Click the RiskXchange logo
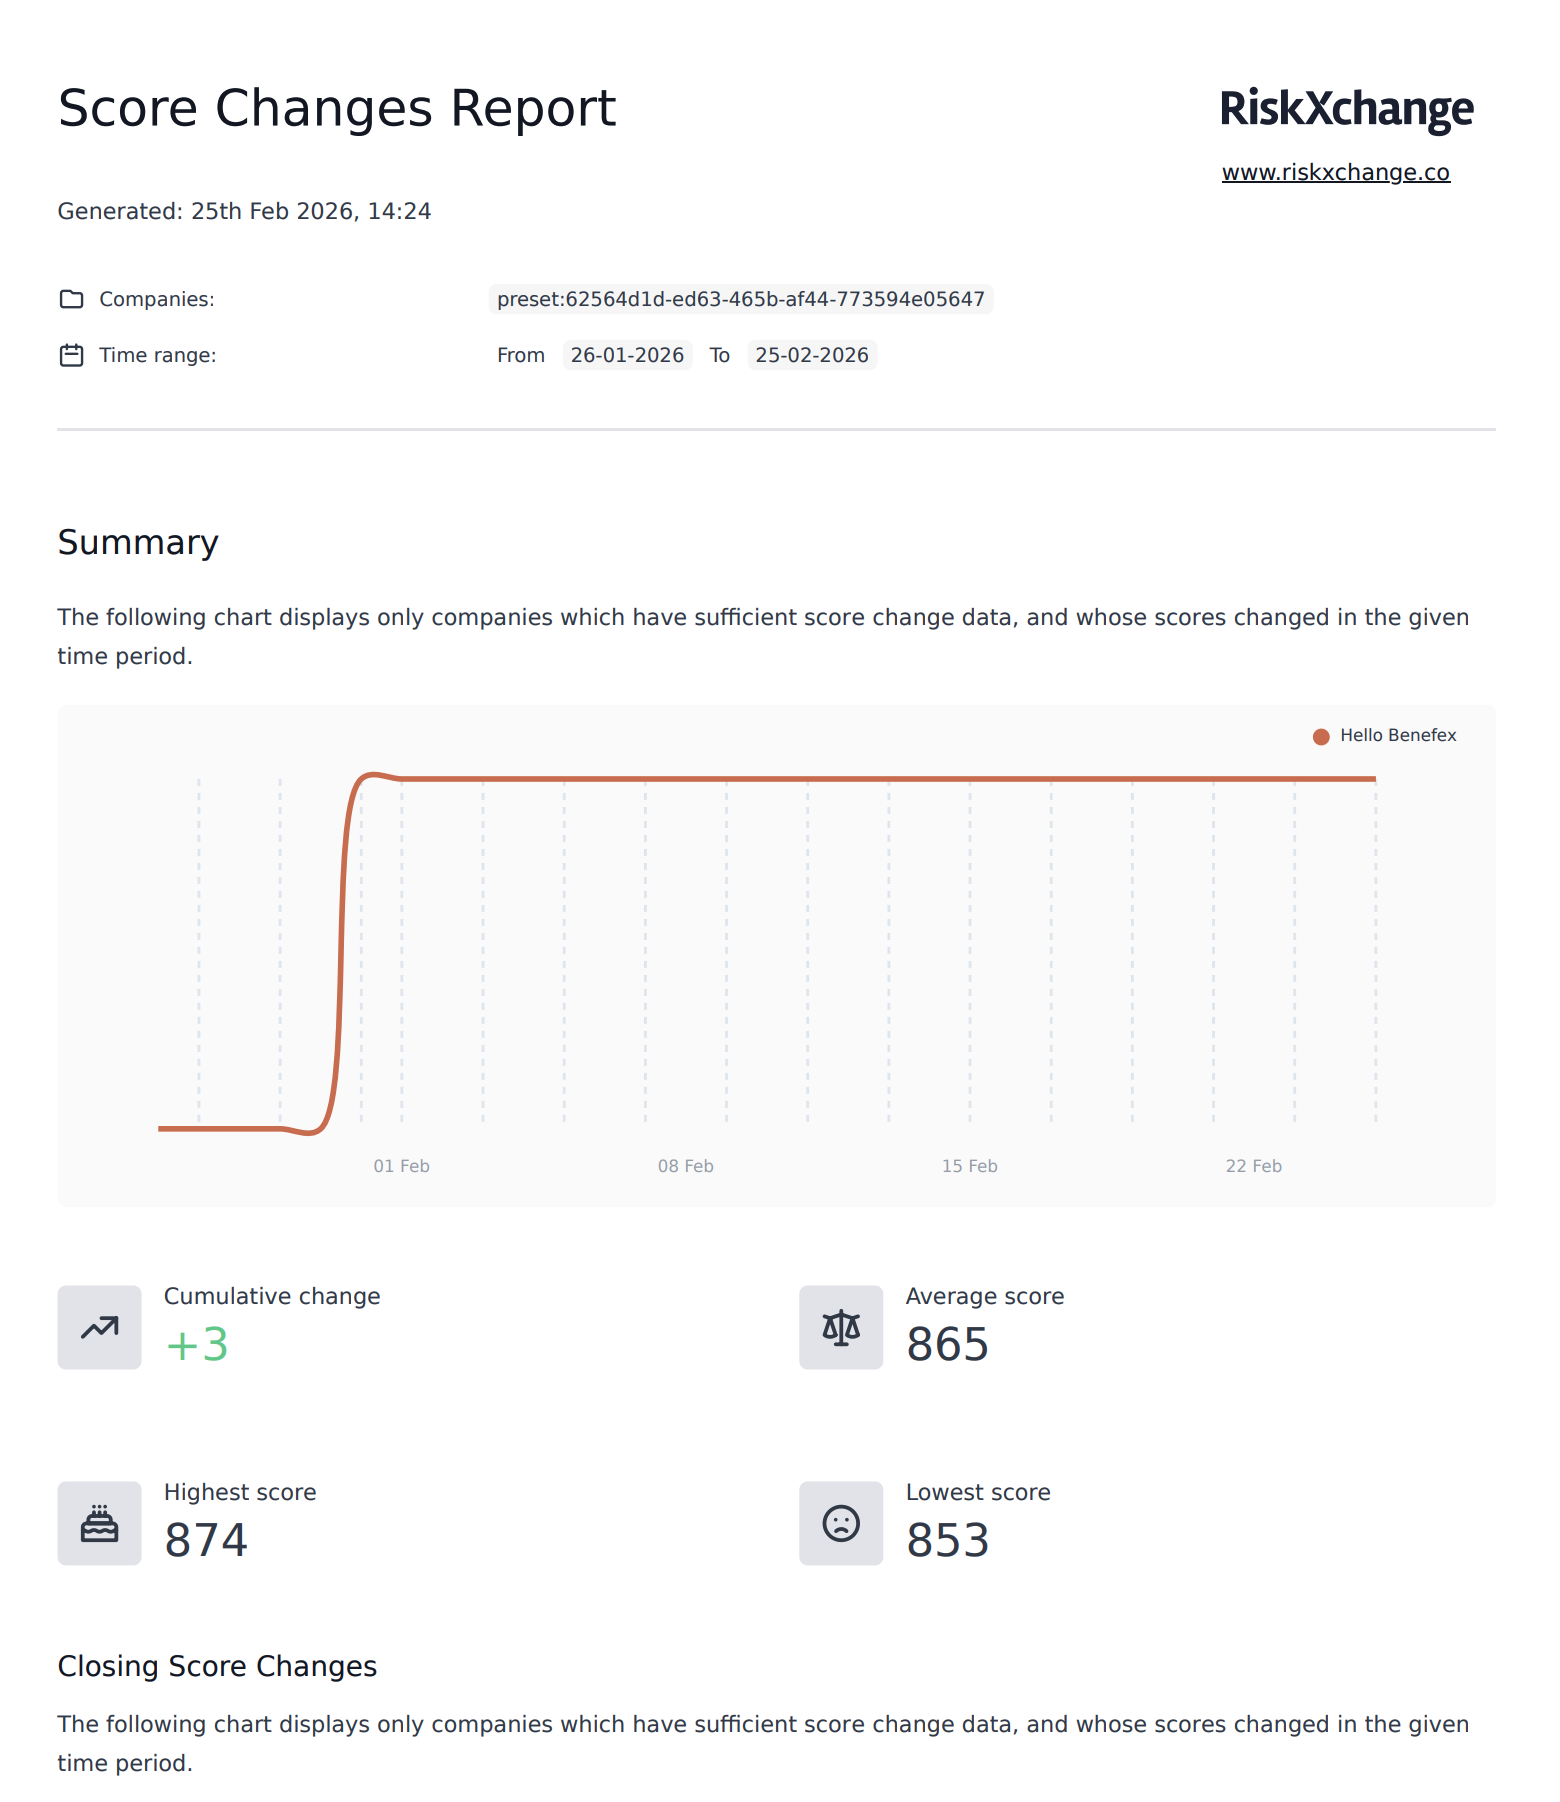The height and width of the screenshot is (1802, 1560). [x=1346, y=108]
